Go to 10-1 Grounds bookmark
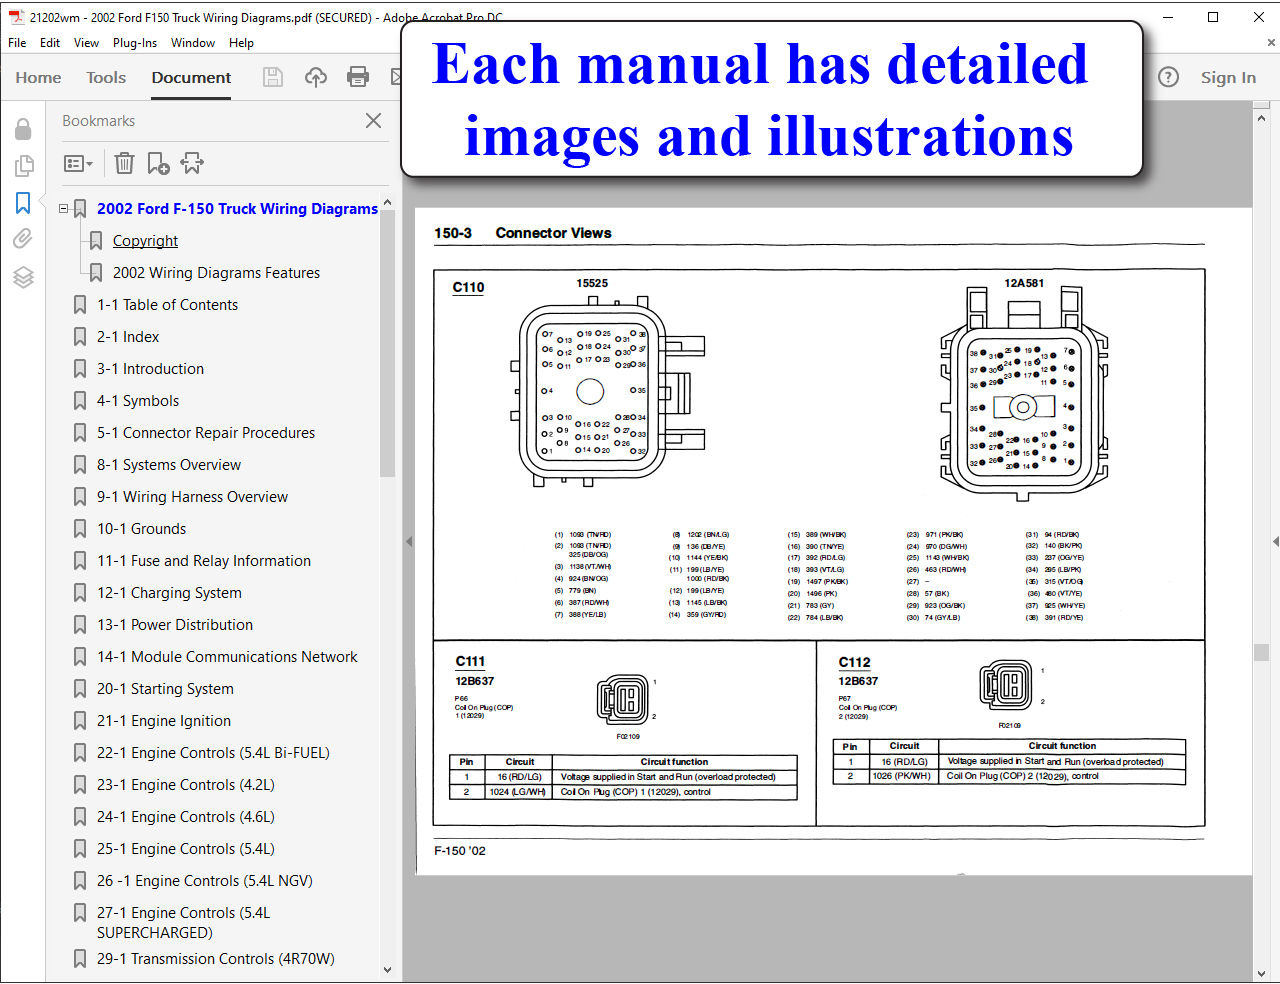The height and width of the screenshot is (984, 1280). [x=141, y=529]
